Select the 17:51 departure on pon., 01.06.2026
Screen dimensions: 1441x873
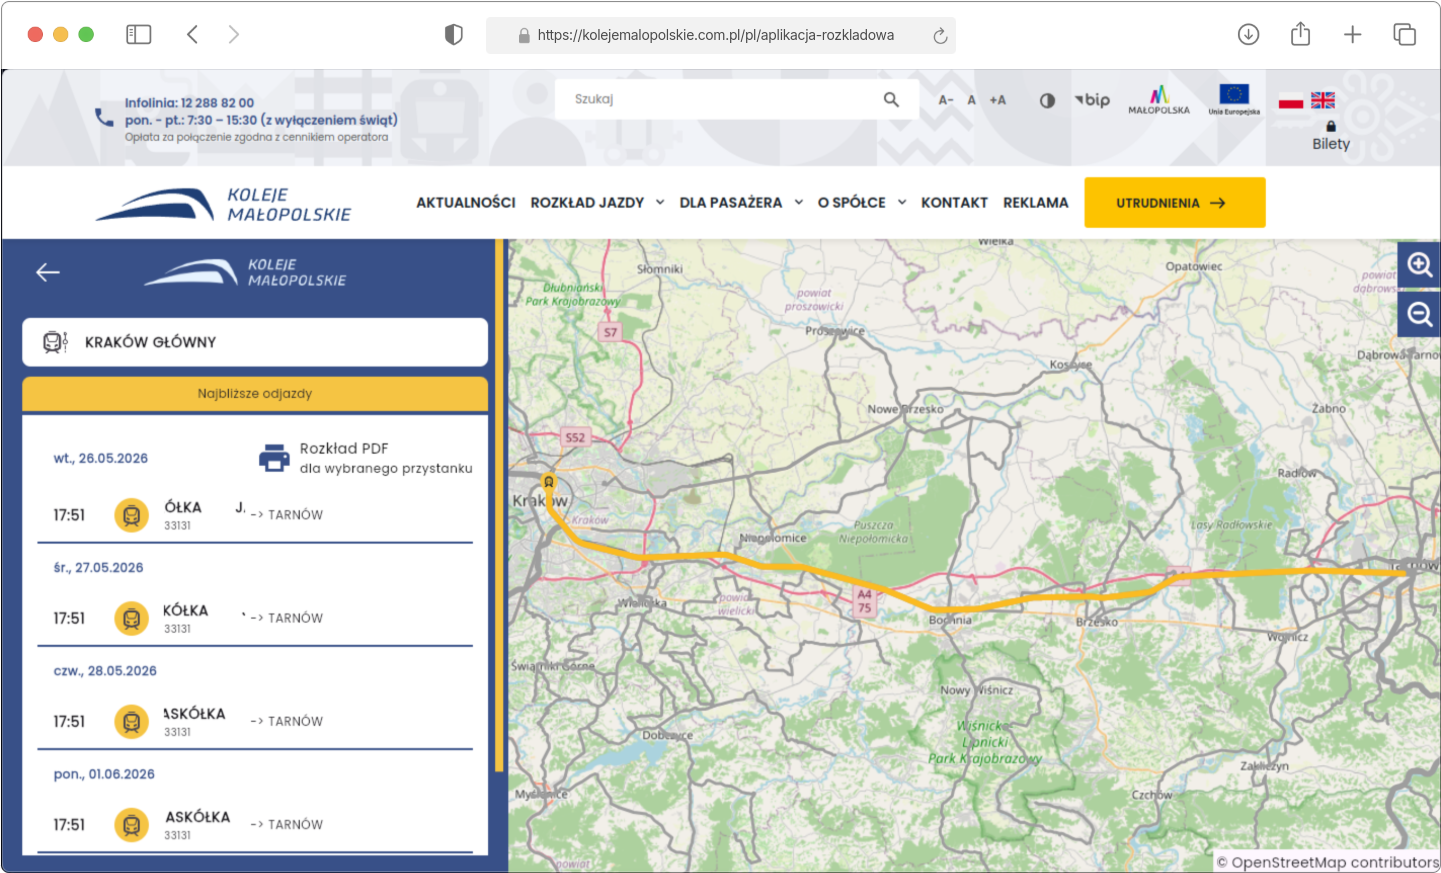(x=255, y=825)
